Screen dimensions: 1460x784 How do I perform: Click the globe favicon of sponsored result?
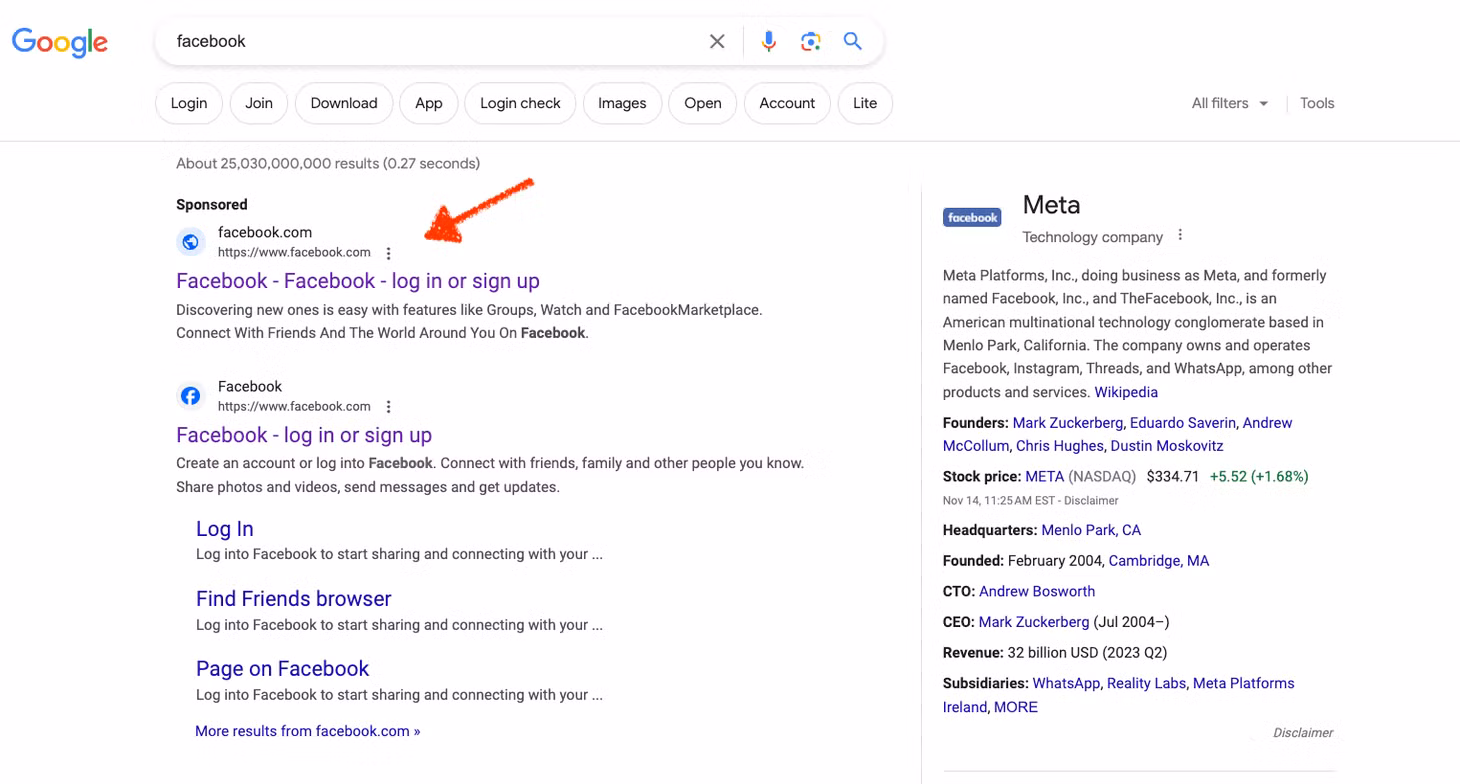[x=190, y=242]
